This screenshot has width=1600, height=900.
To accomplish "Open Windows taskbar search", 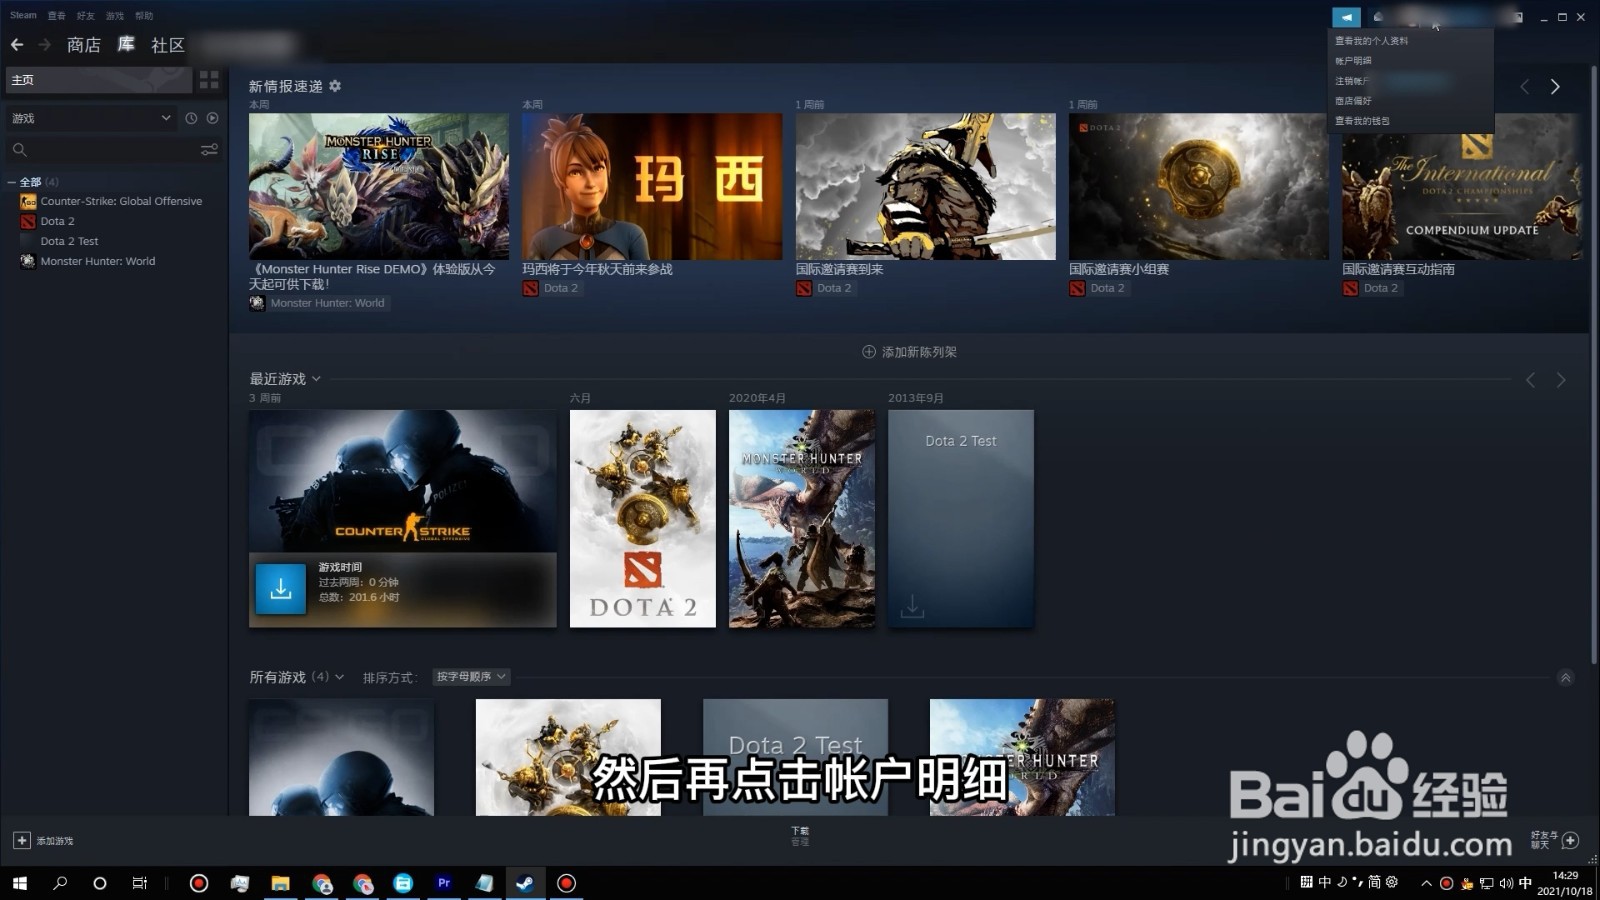I will (x=60, y=883).
